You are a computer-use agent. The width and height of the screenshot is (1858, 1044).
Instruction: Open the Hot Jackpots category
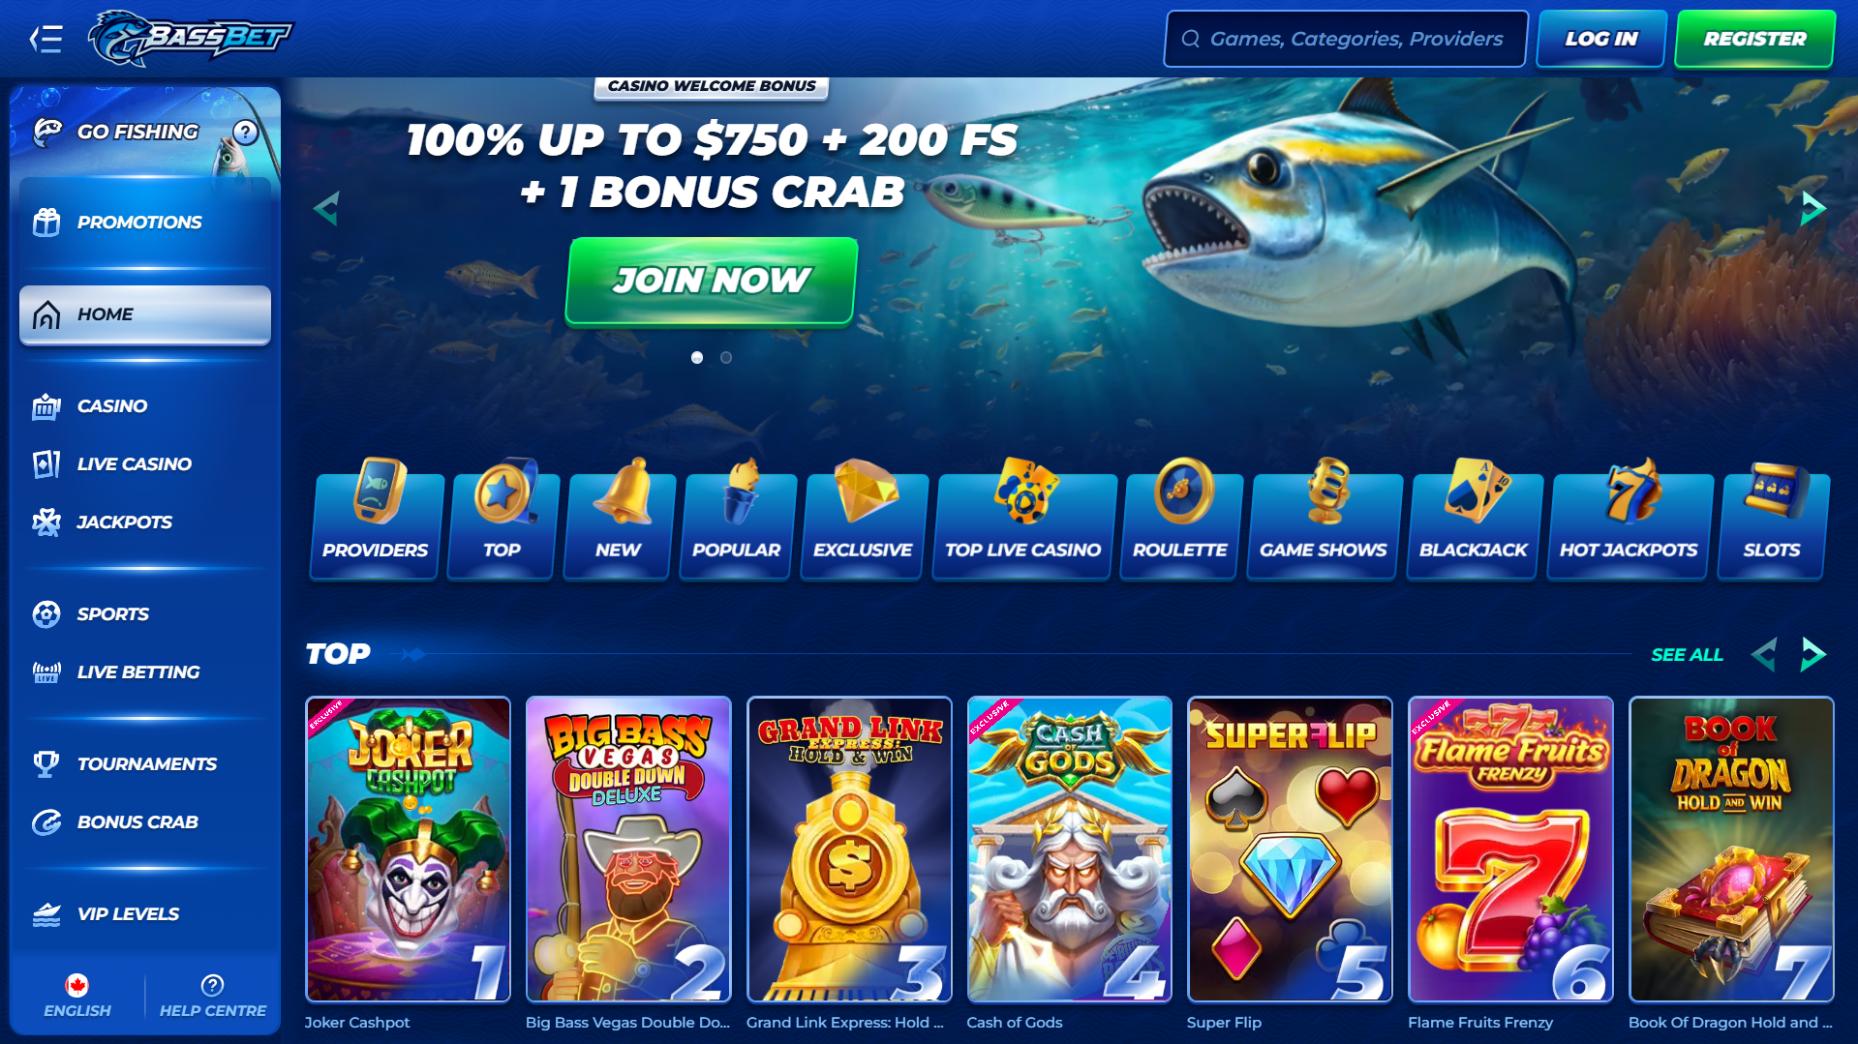1628,520
